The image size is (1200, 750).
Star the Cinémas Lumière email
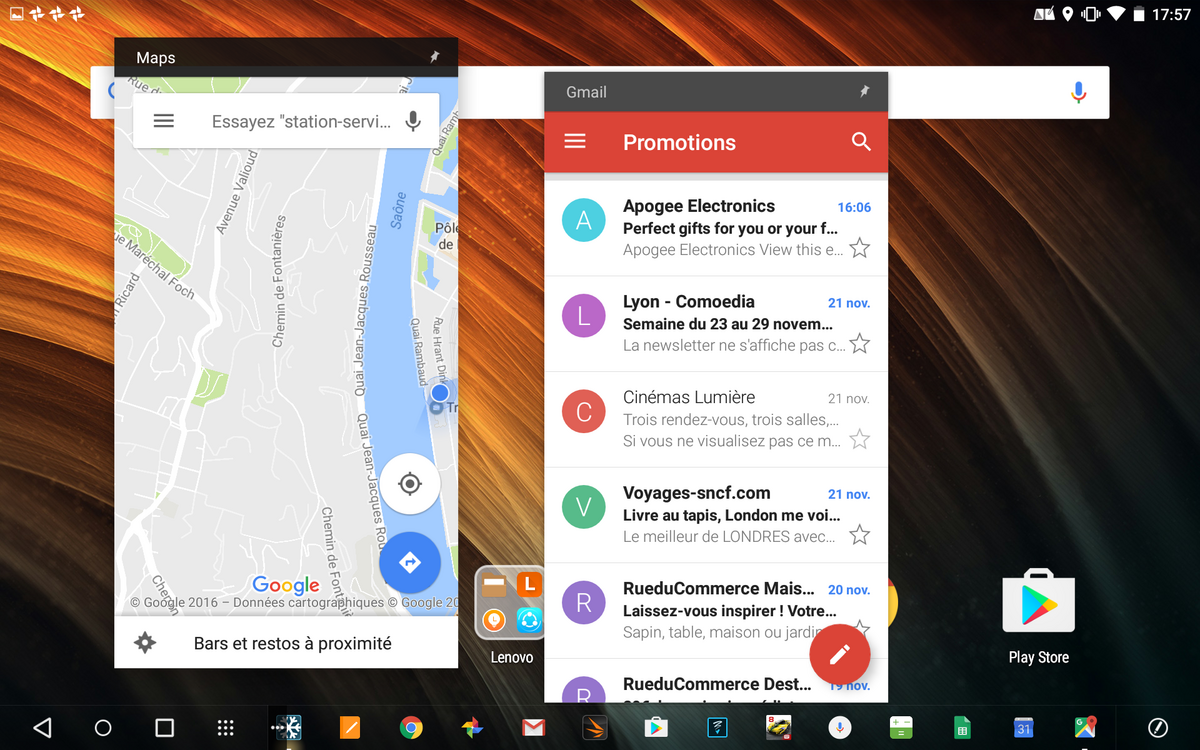[x=859, y=439]
